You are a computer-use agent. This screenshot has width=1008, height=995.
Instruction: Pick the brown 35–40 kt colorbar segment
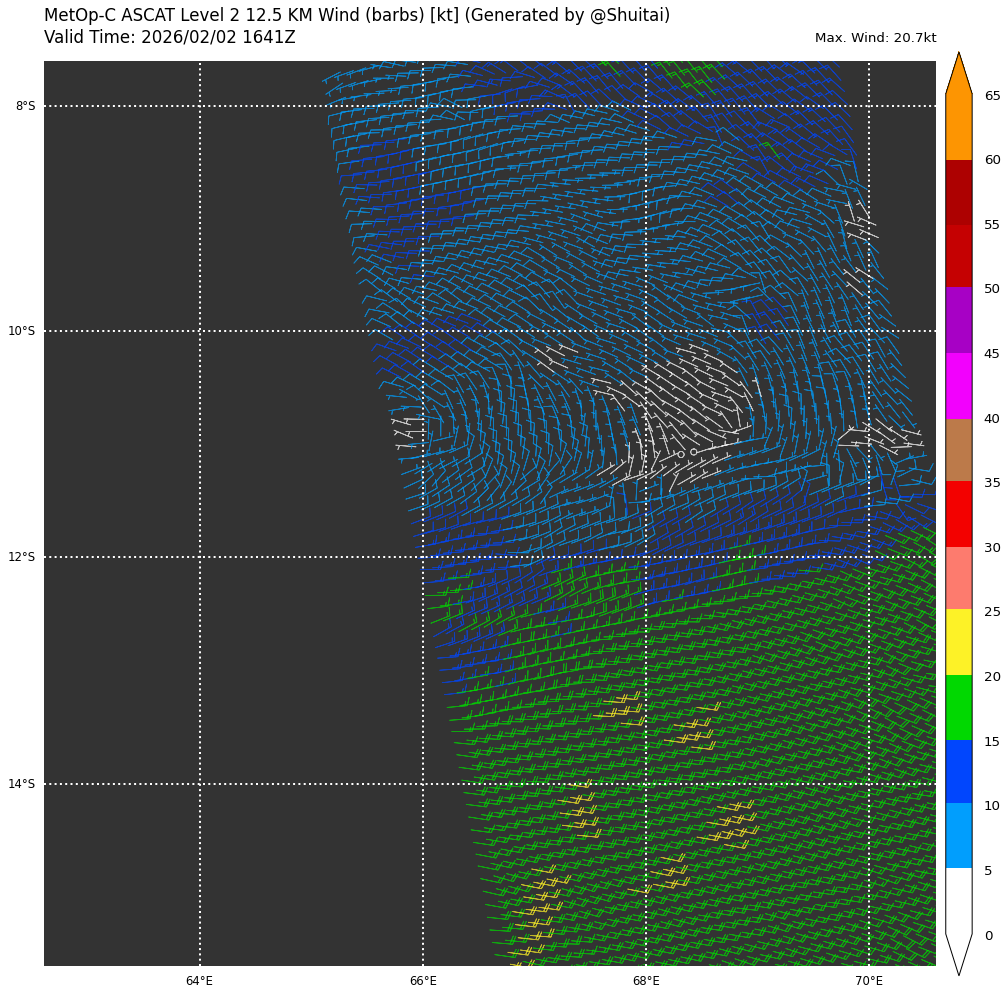click(x=958, y=450)
